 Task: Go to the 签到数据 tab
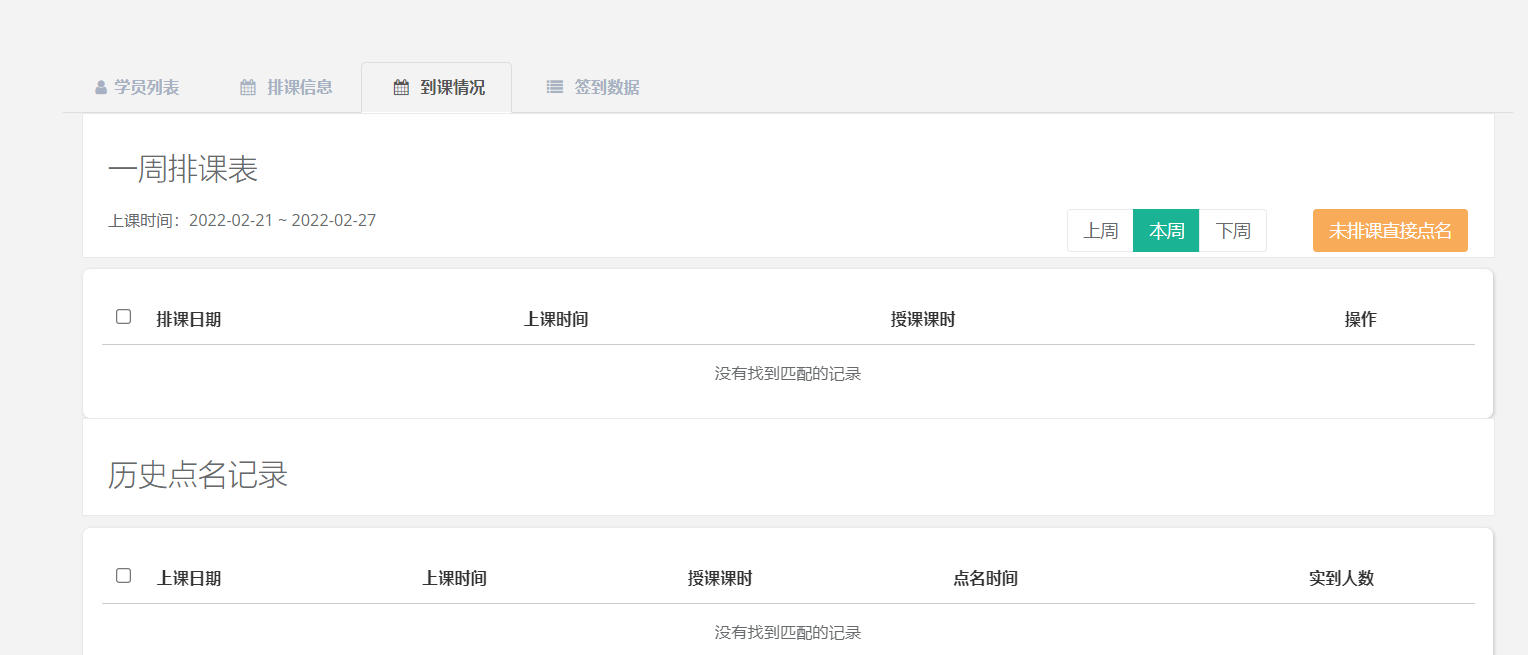tap(606, 88)
